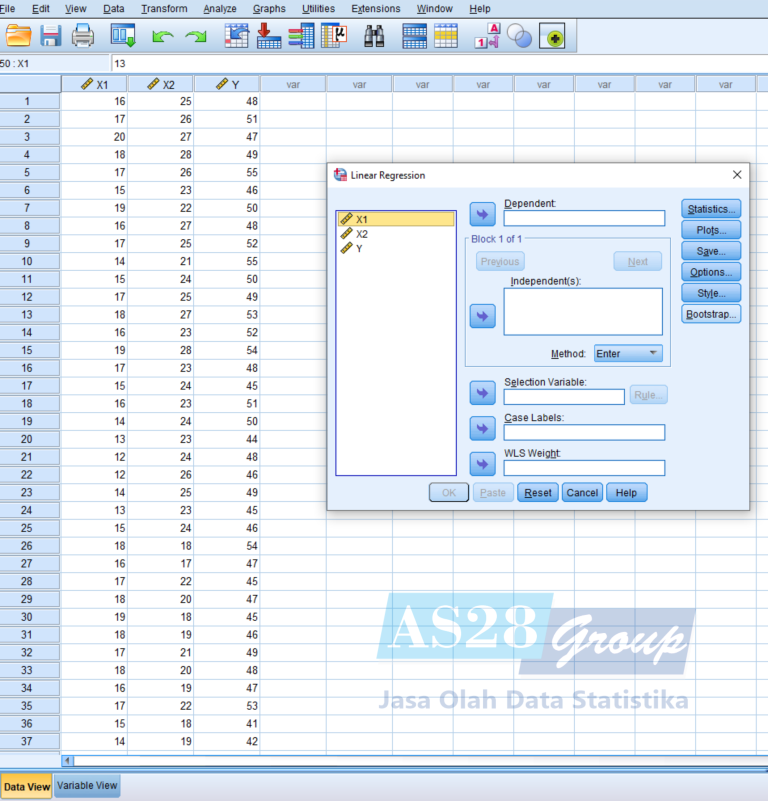The width and height of the screenshot is (768, 801).
Task: Click the Undo arrow icon
Action: (162, 37)
